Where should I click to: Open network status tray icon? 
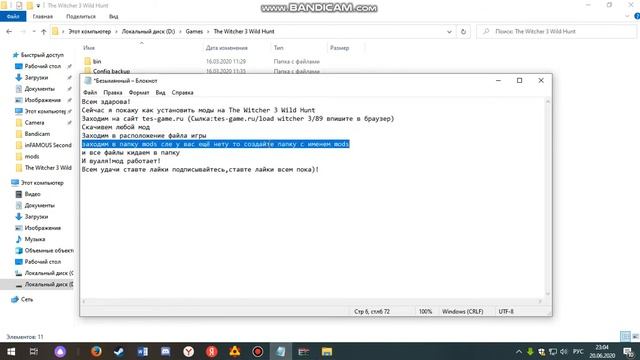click(553, 351)
